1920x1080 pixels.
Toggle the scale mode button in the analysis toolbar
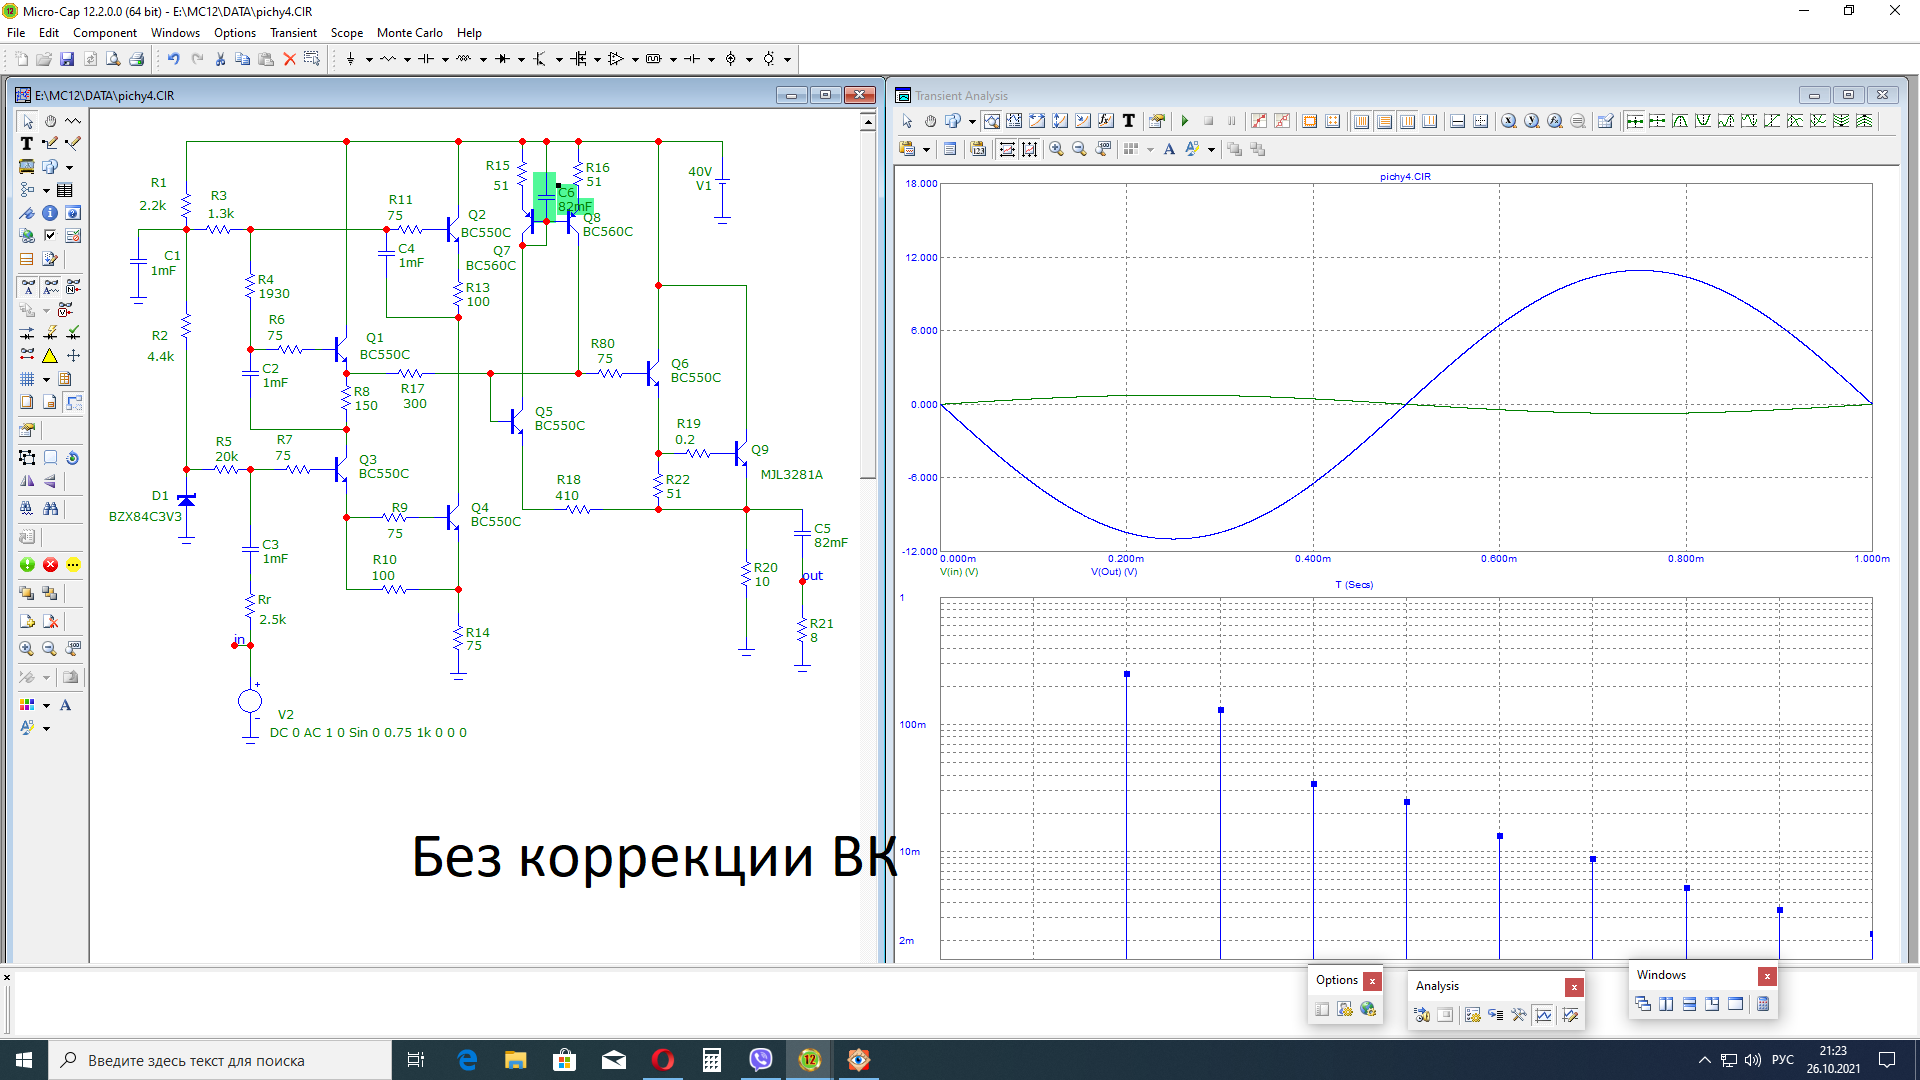coord(991,121)
